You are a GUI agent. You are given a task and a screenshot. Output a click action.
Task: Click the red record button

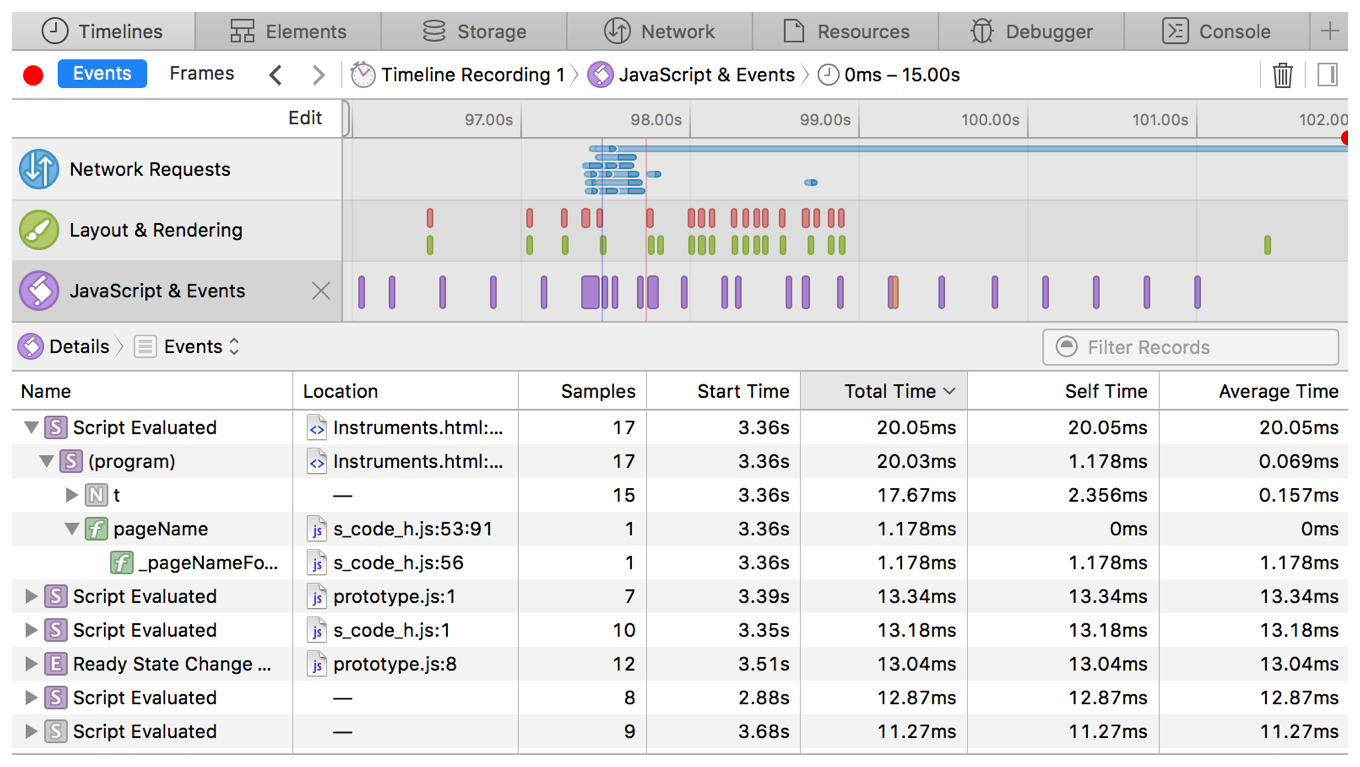[33, 76]
